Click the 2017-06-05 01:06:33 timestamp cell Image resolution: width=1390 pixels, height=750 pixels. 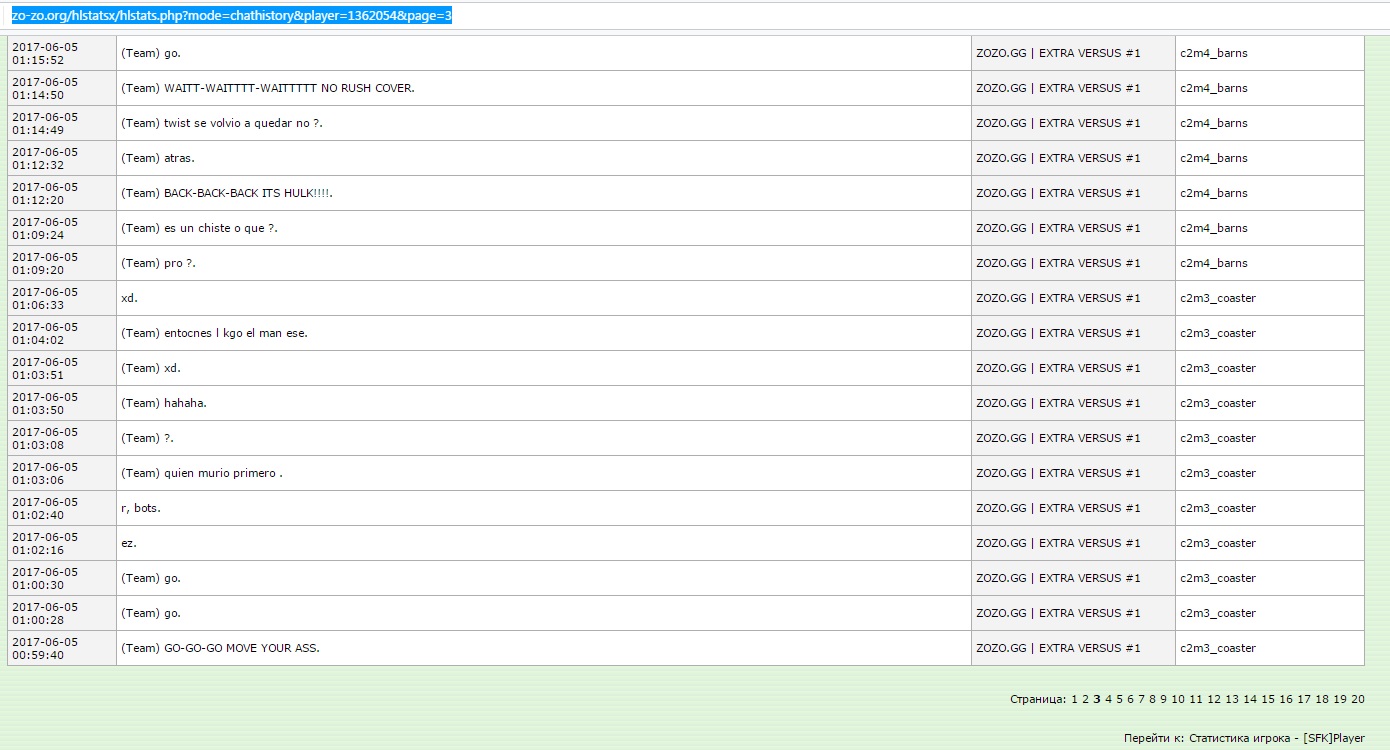pyautogui.click(x=45, y=298)
